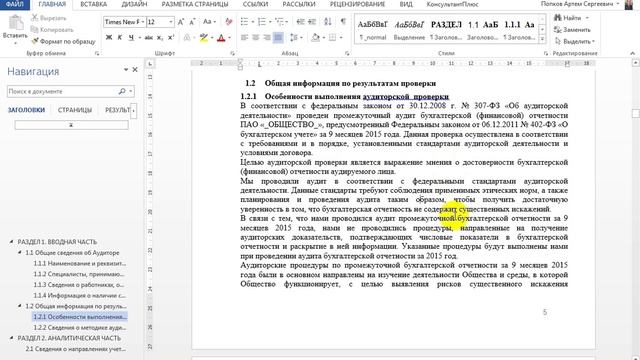Image resolution: width=640 pixels, height=360 pixels.
Task: Open the change case Aa dropdown
Action: tap(209, 22)
